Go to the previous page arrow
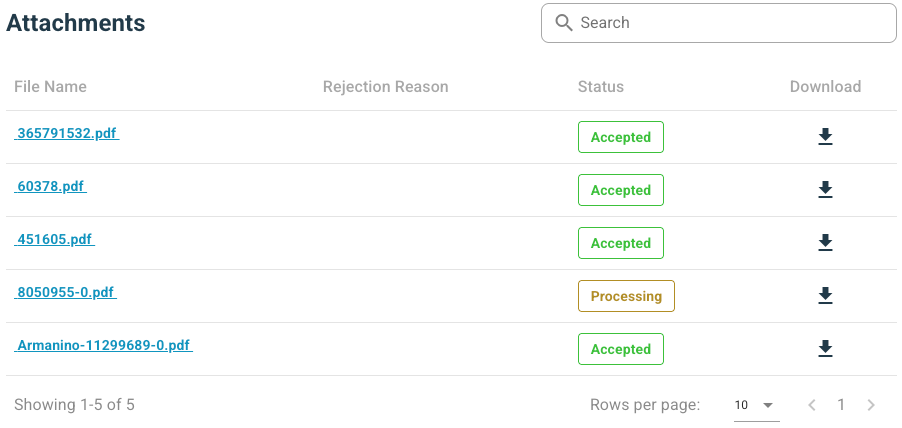The width and height of the screenshot is (902, 428). point(812,405)
